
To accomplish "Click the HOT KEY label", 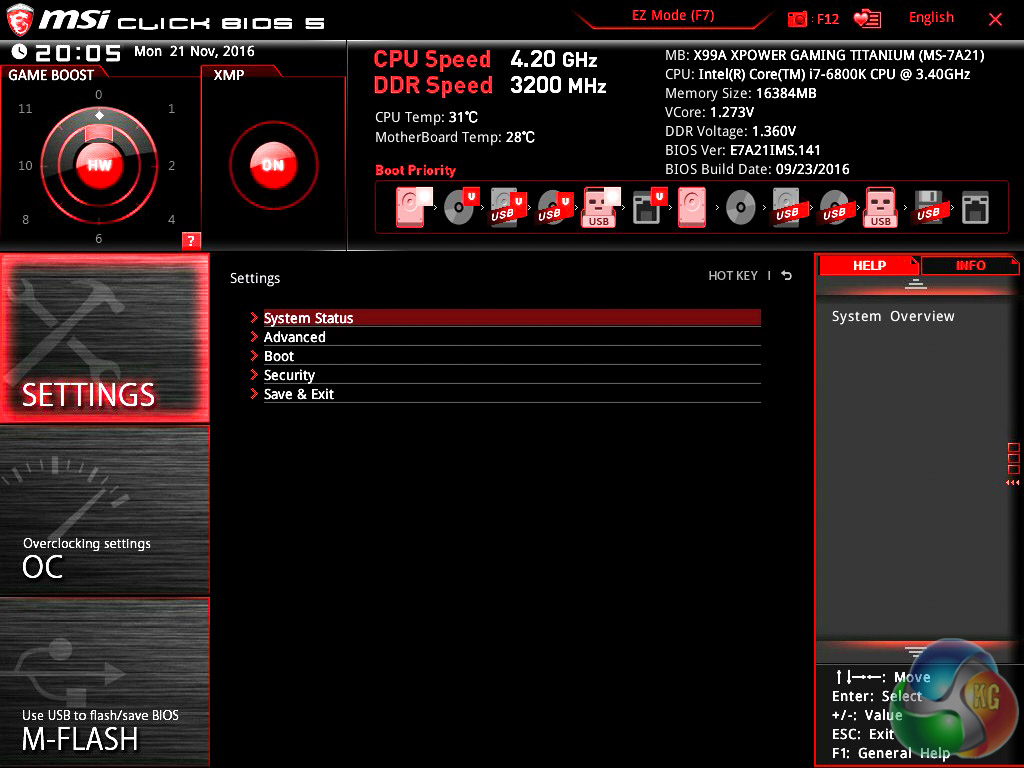I will coord(733,276).
